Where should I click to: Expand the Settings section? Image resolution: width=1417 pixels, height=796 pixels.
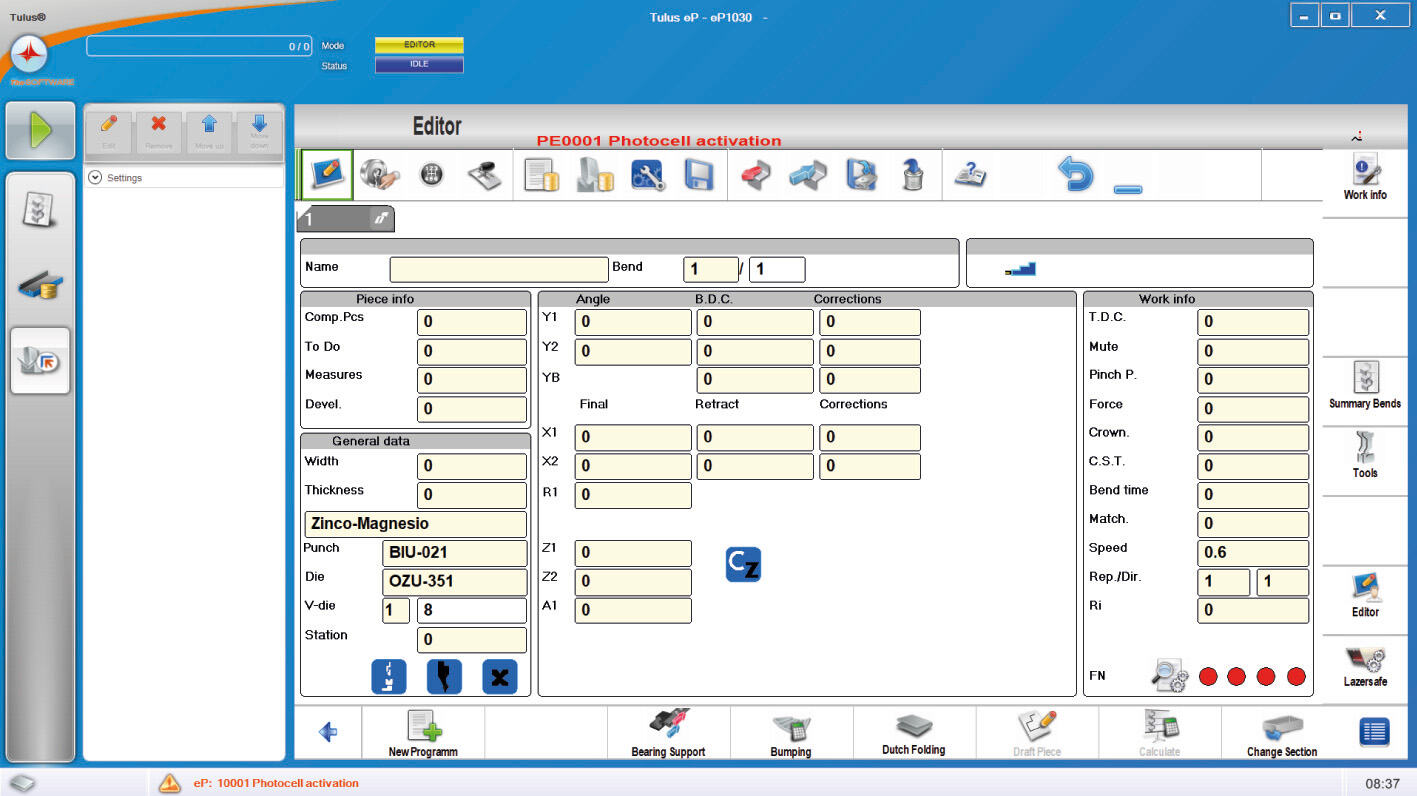pyautogui.click(x=96, y=178)
